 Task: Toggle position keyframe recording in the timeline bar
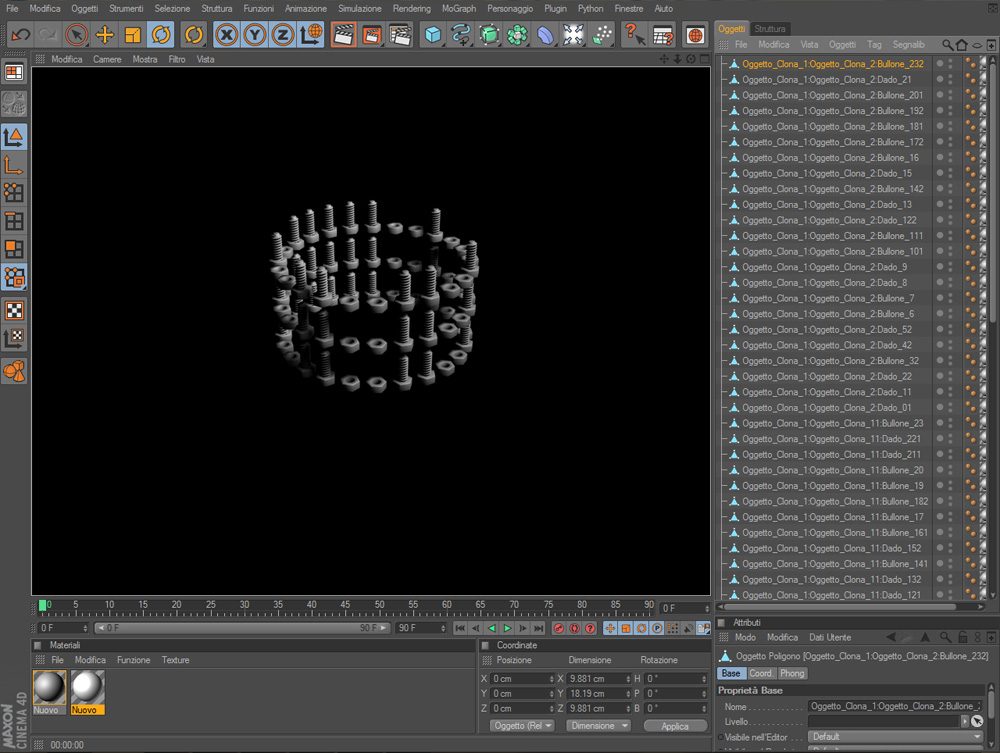(x=610, y=628)
